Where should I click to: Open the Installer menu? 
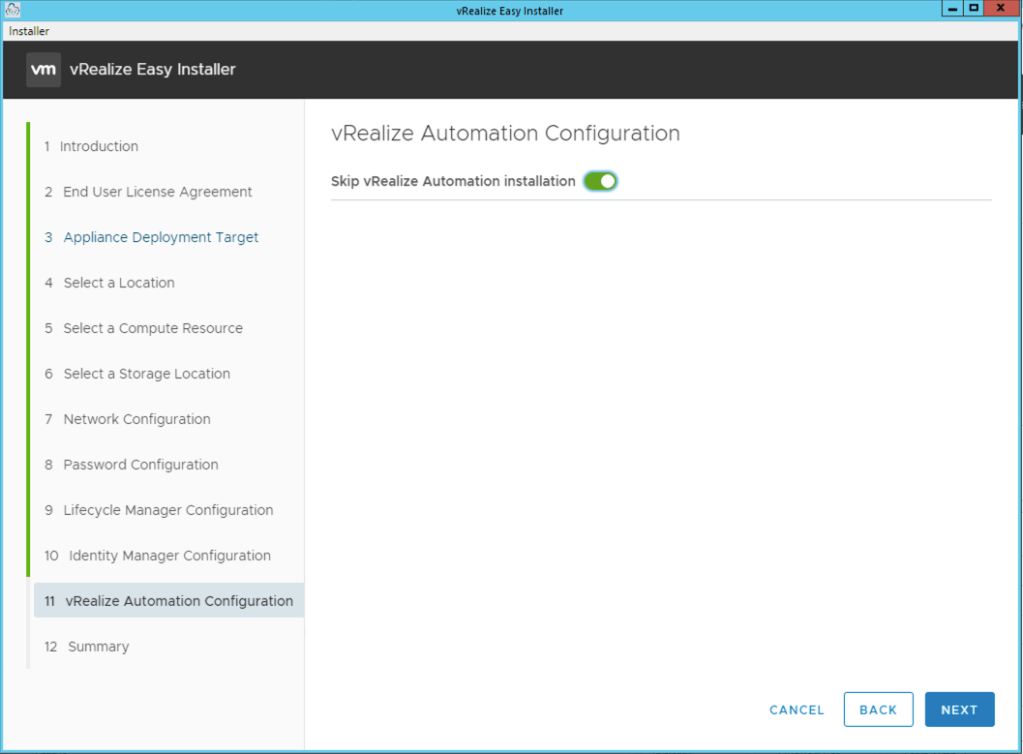[29, 31]
